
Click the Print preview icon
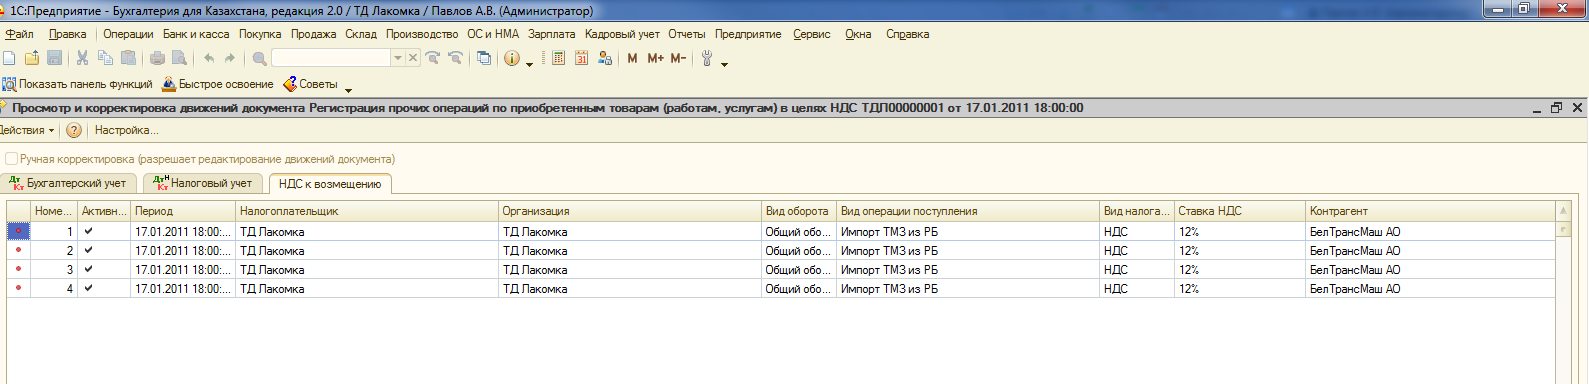(x=180, y=58)
